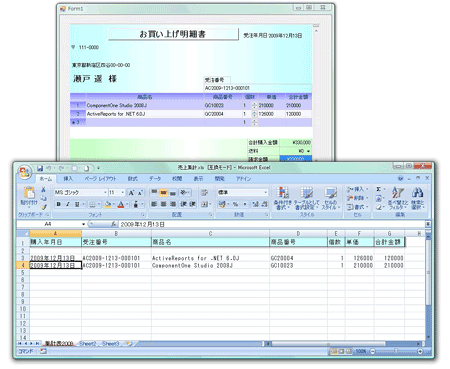Open the Font dialog launcher
The height and width of the screenshot is (369, 450).
coord(143,215)
